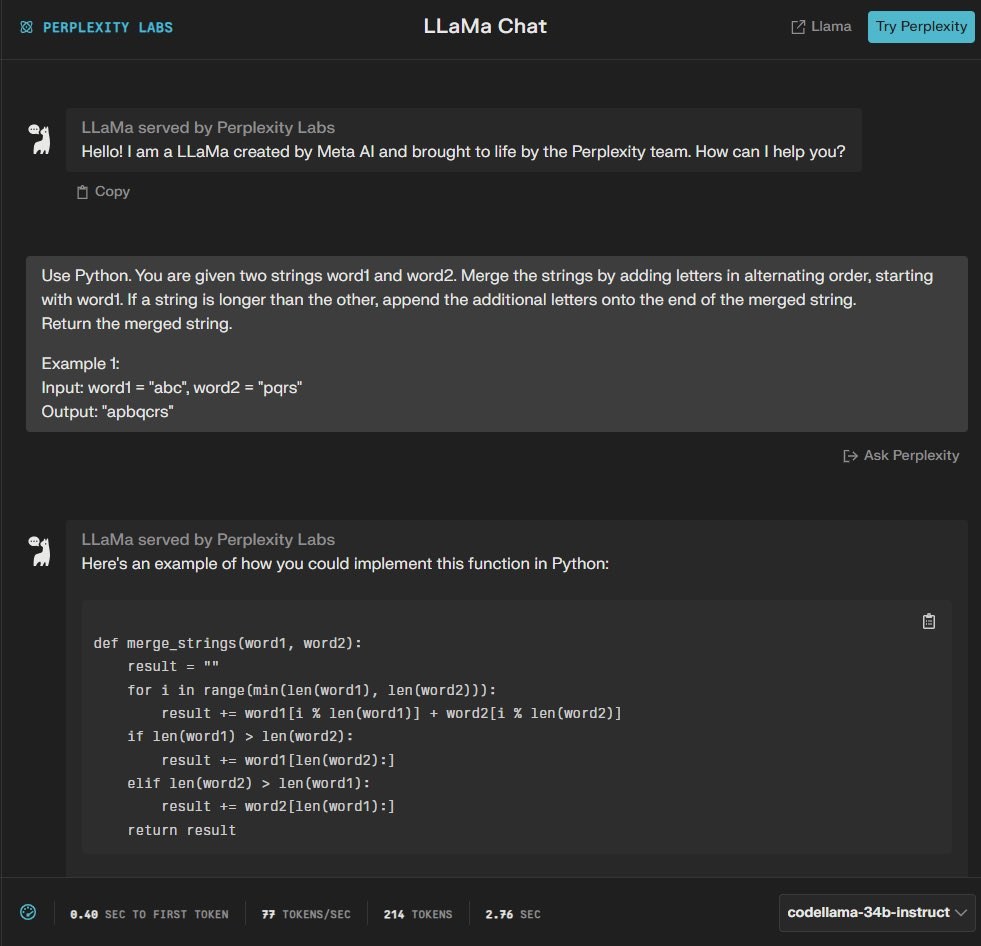The height and width of the screenshot is (946, 981).
Task: Click the Perplexity Labs logo icon
Action: click(26, 27)
